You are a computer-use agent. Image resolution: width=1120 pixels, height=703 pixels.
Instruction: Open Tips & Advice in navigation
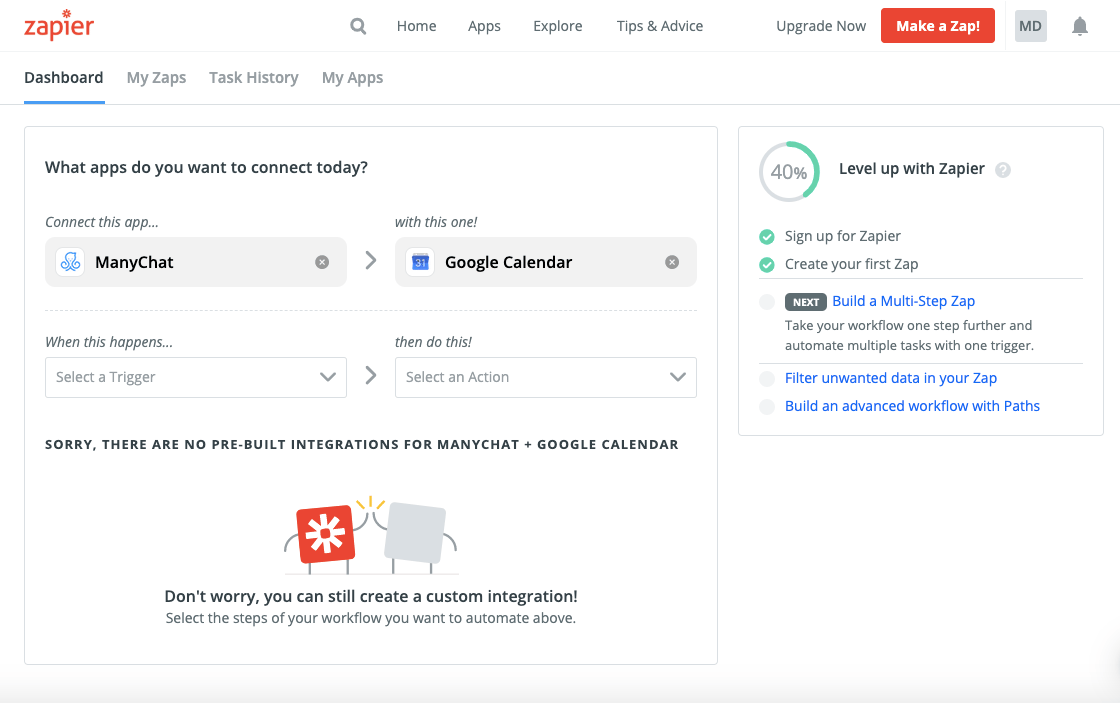pos(660,26)
